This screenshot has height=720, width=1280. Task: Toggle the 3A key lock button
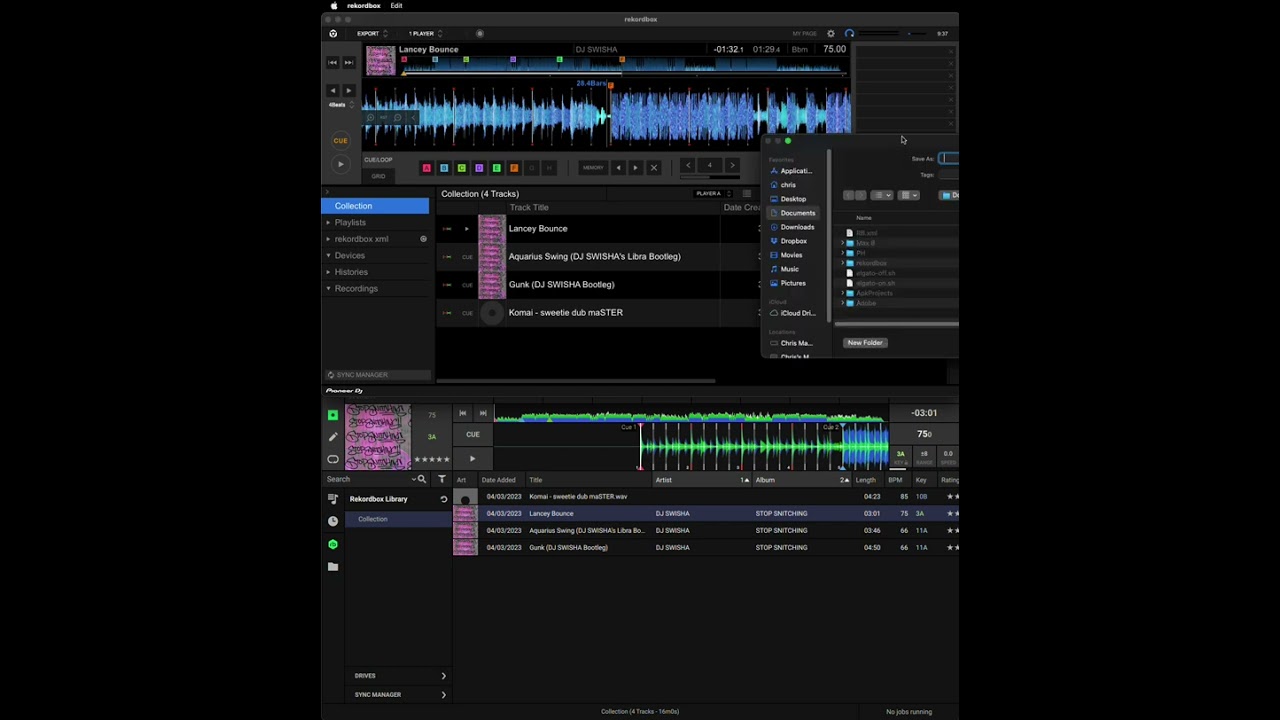pos(900,456)
